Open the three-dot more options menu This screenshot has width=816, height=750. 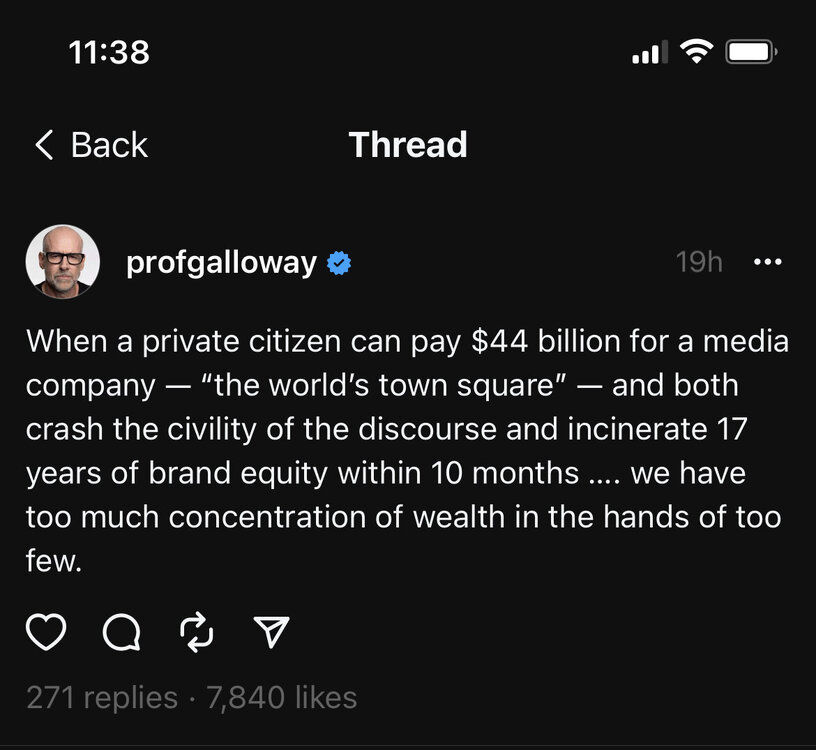767,263
